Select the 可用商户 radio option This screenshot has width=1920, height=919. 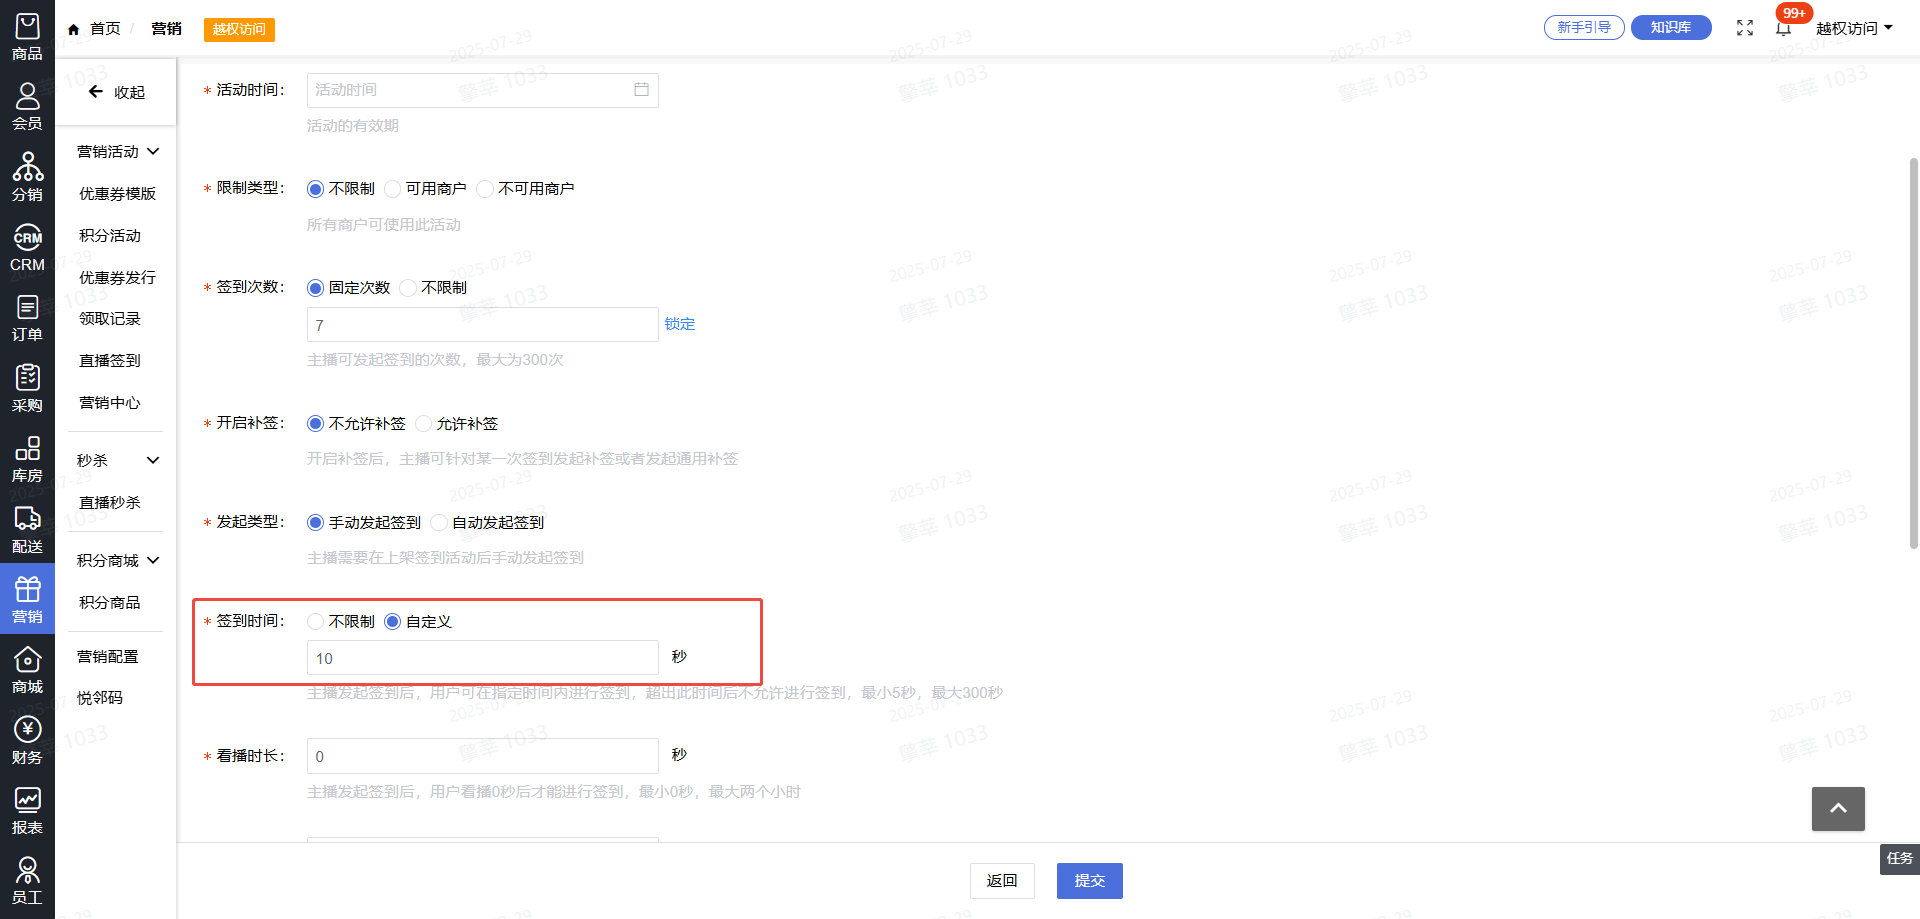393,189
